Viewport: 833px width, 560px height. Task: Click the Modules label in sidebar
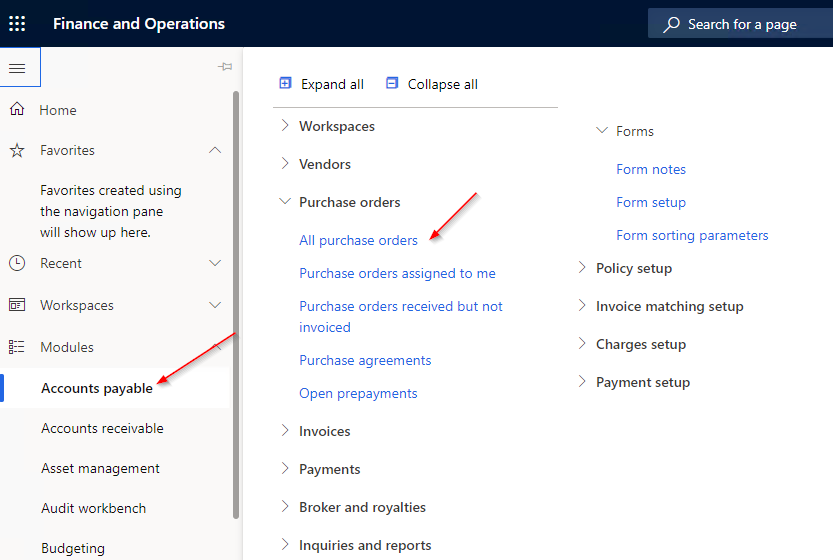67,347
